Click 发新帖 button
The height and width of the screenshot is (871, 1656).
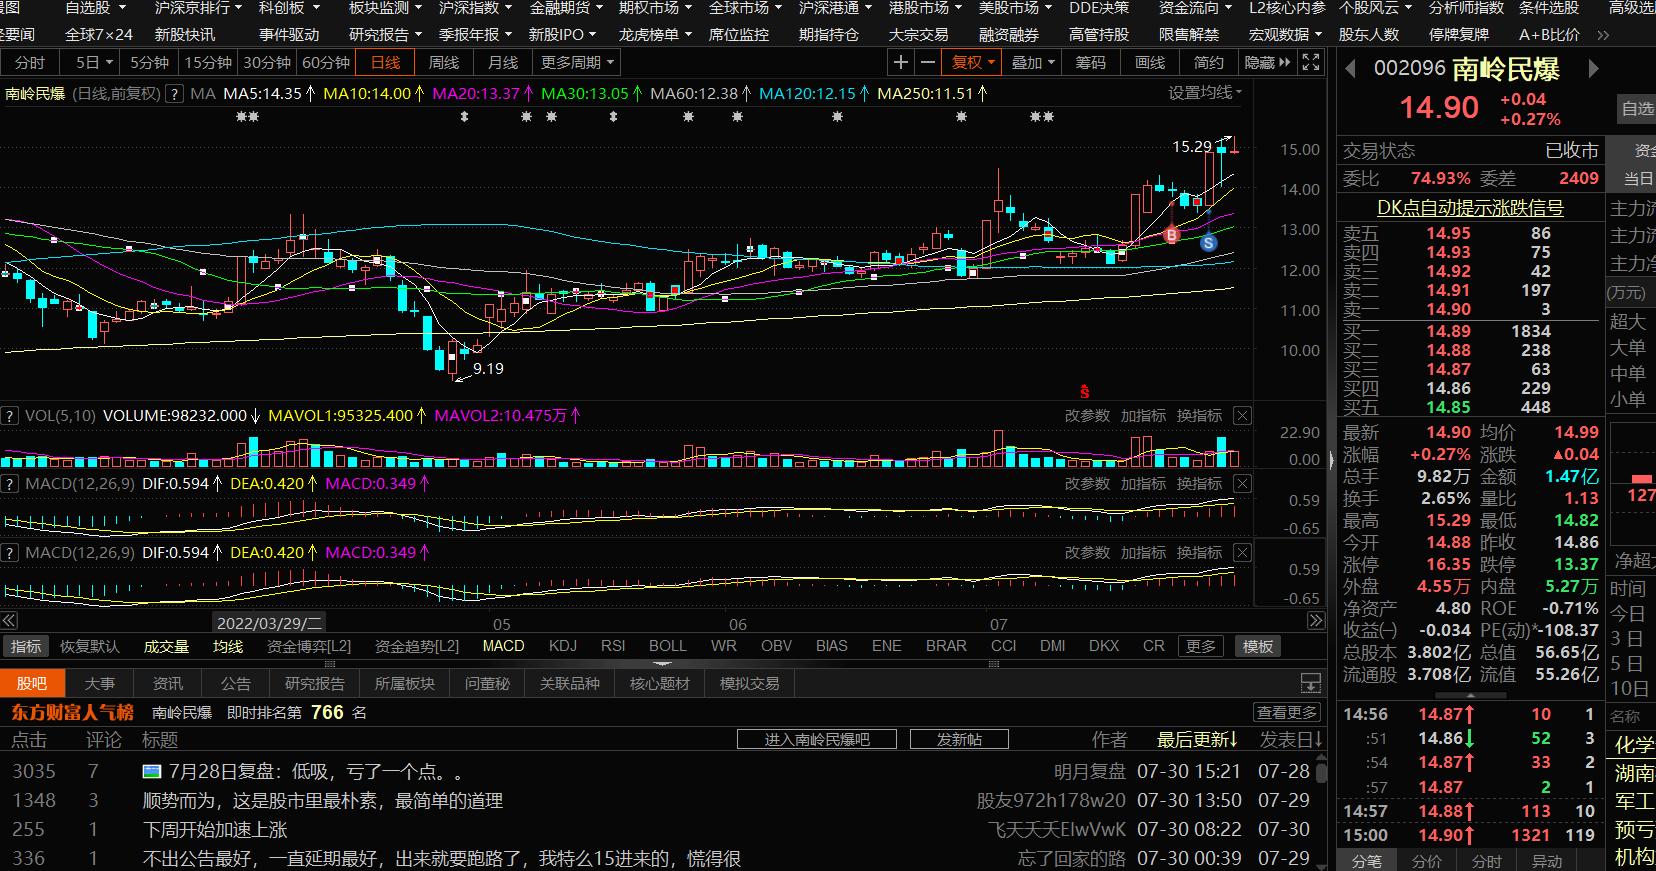click(959, 740)
